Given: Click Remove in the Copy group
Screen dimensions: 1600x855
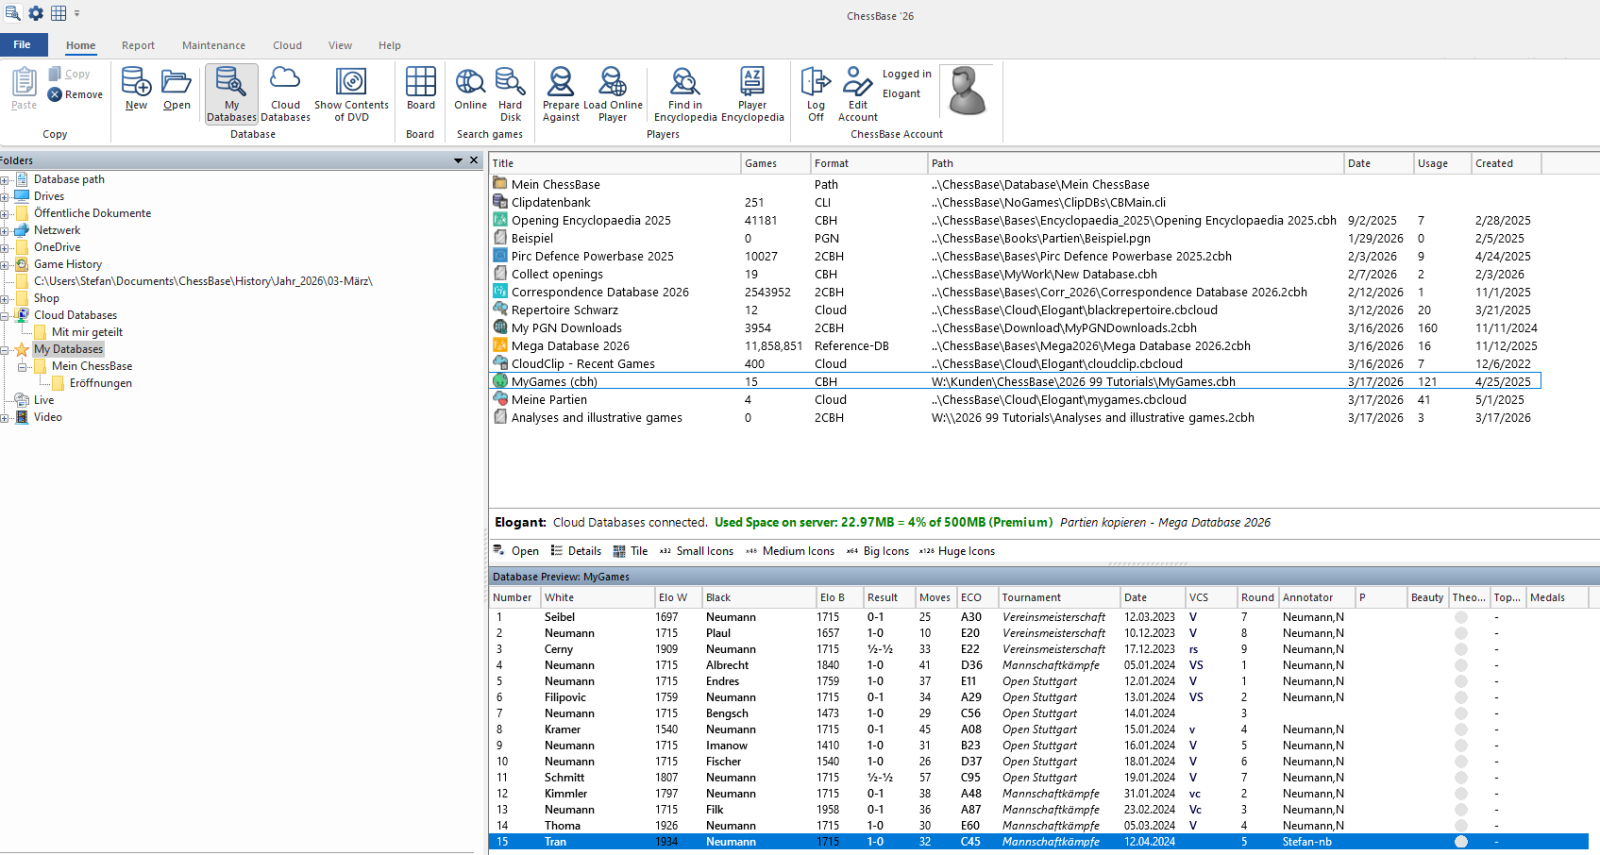Looking at the screenshot, I should click(x=76, y=95).
